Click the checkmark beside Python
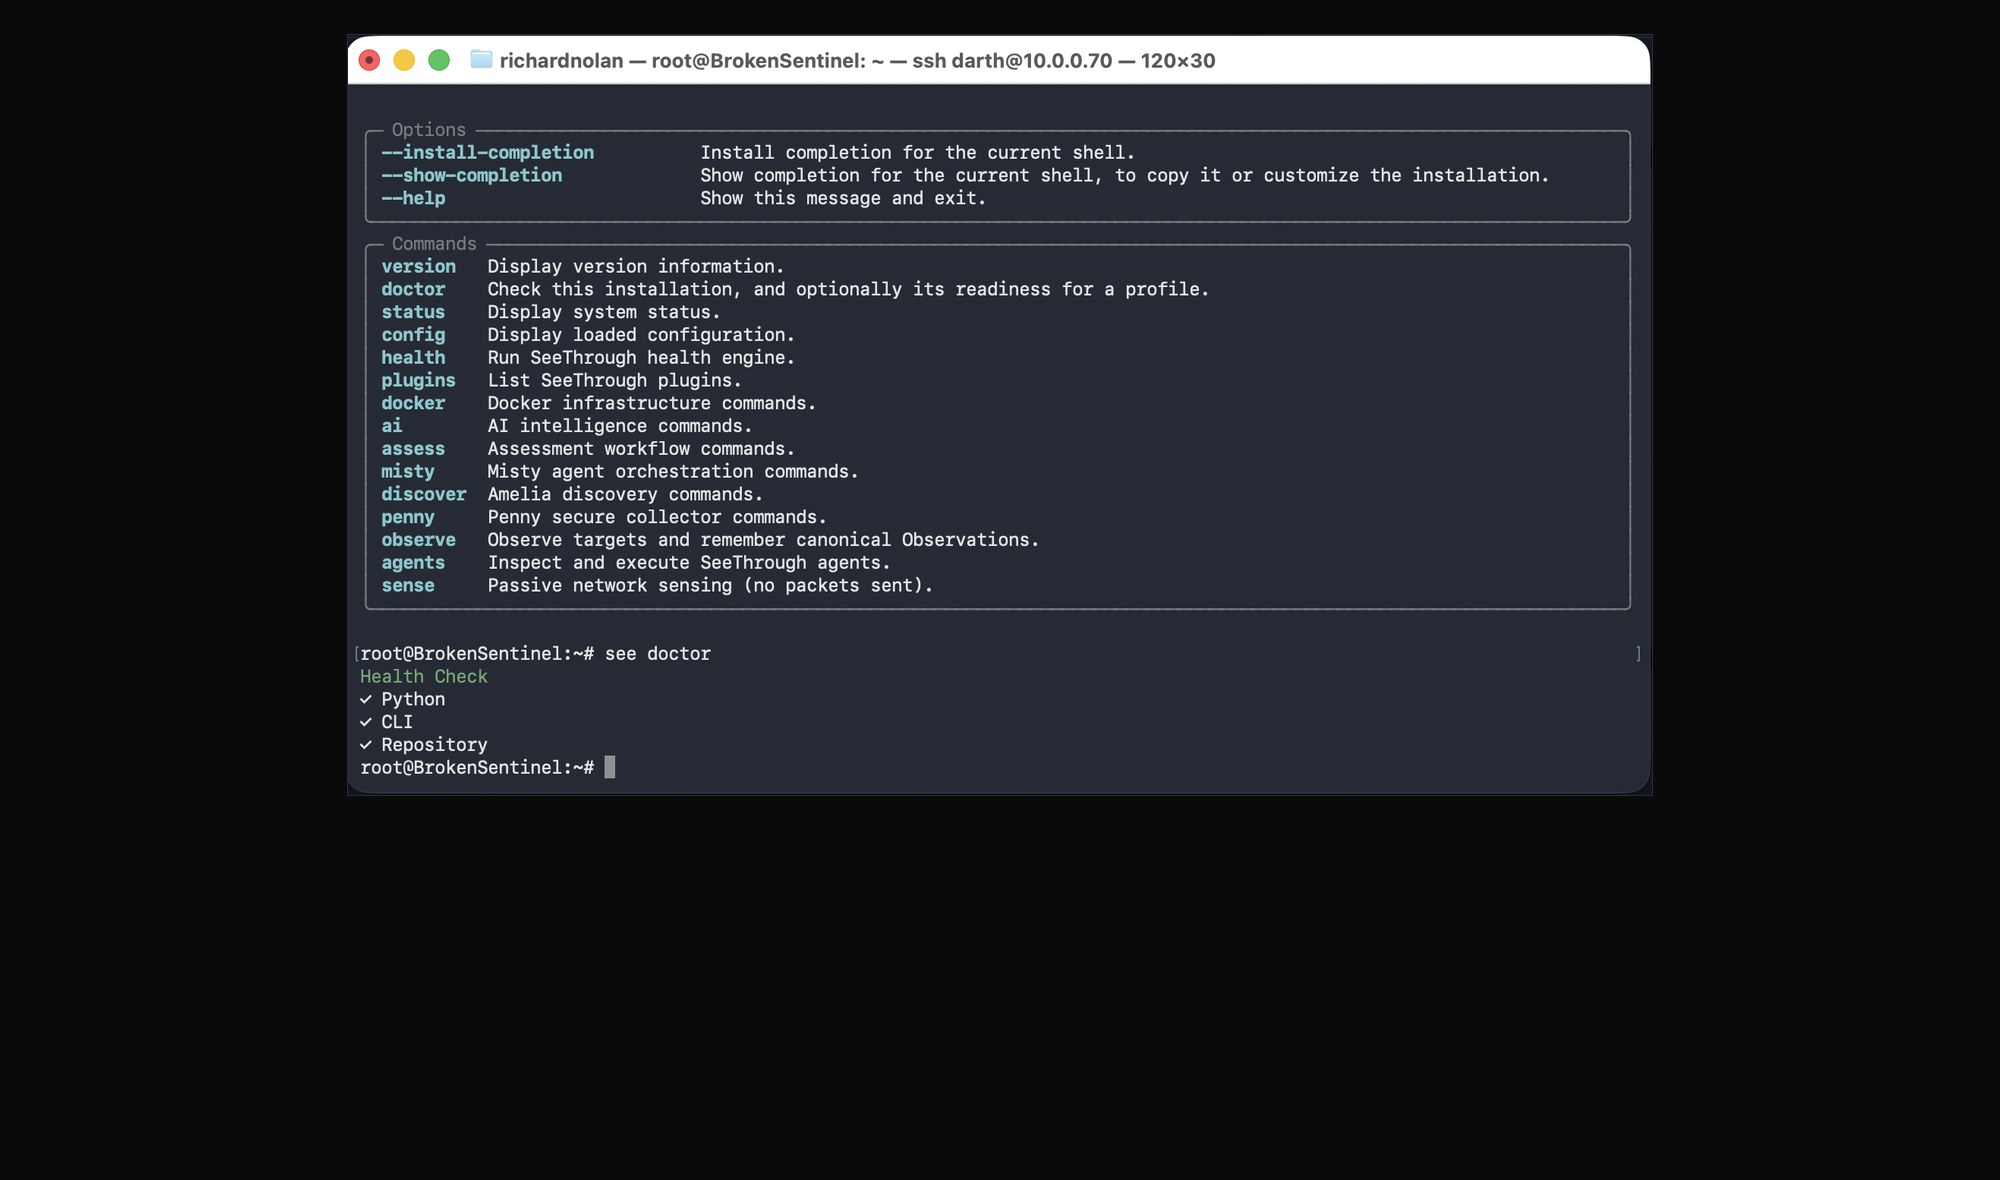 [x=366, y=700]
